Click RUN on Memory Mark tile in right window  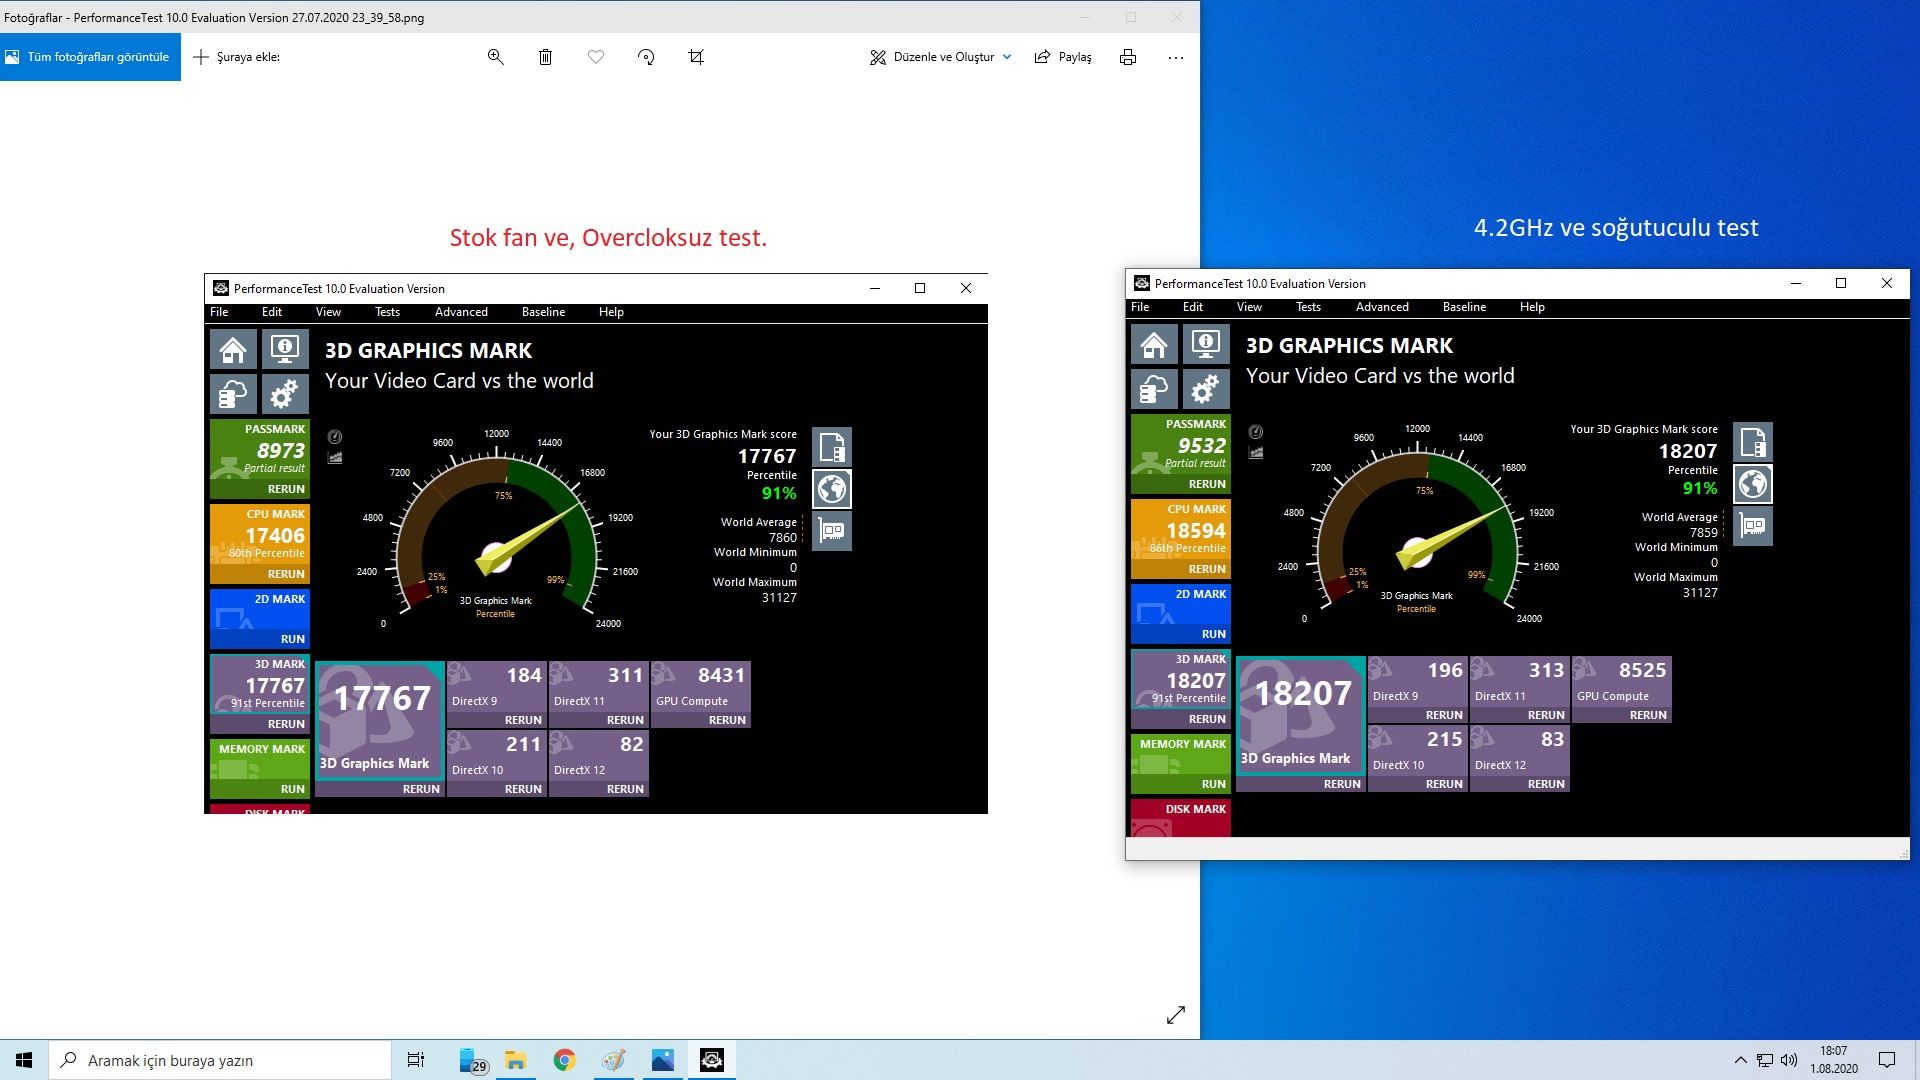pos(1213,784)
